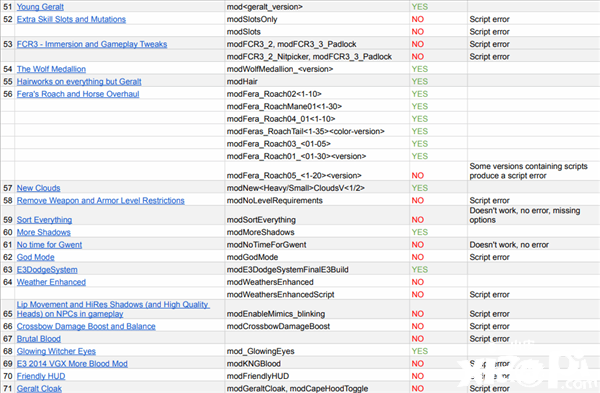Select the modFCR3_2, modFCR3_3_Padlock cell
This screenshot has height=393, width=600.
(317, 44)
